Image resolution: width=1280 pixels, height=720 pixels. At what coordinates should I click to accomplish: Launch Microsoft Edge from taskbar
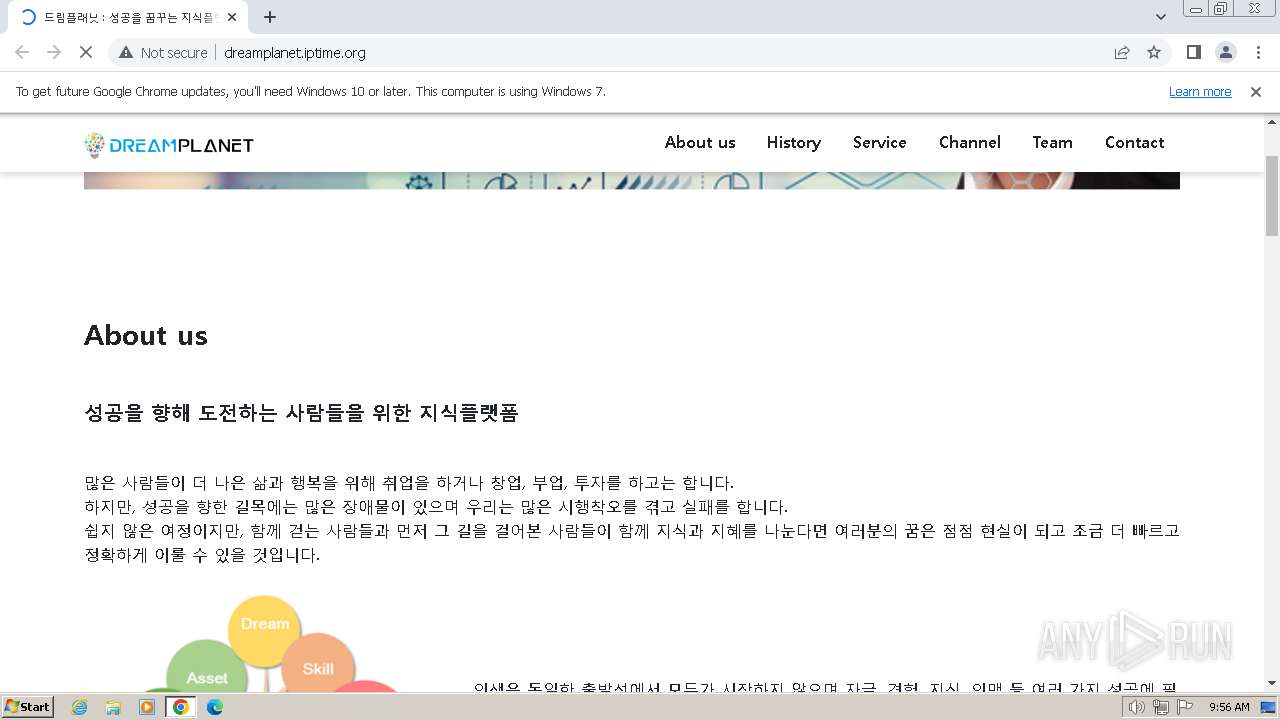click(x=215, y=707)
